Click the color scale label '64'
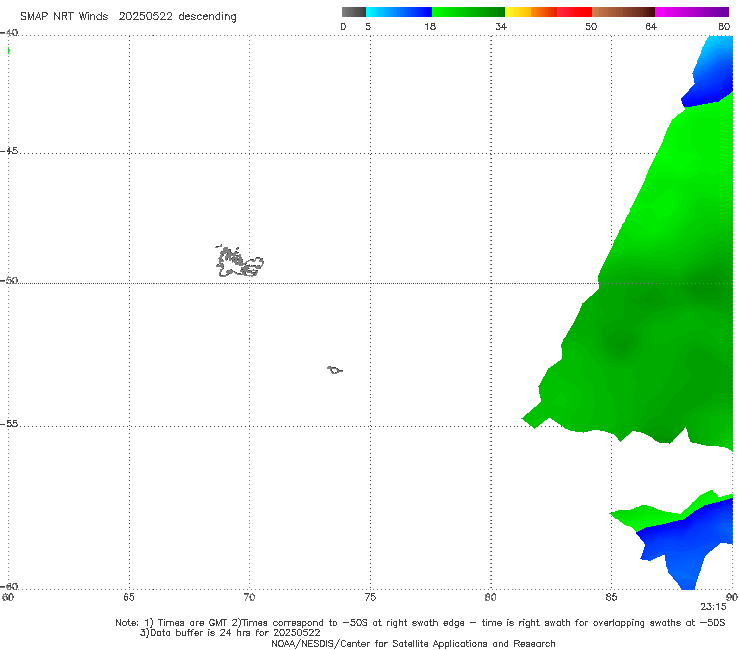Image resolution: width=740 pixels, height=650 pixels. click(651, 26)
